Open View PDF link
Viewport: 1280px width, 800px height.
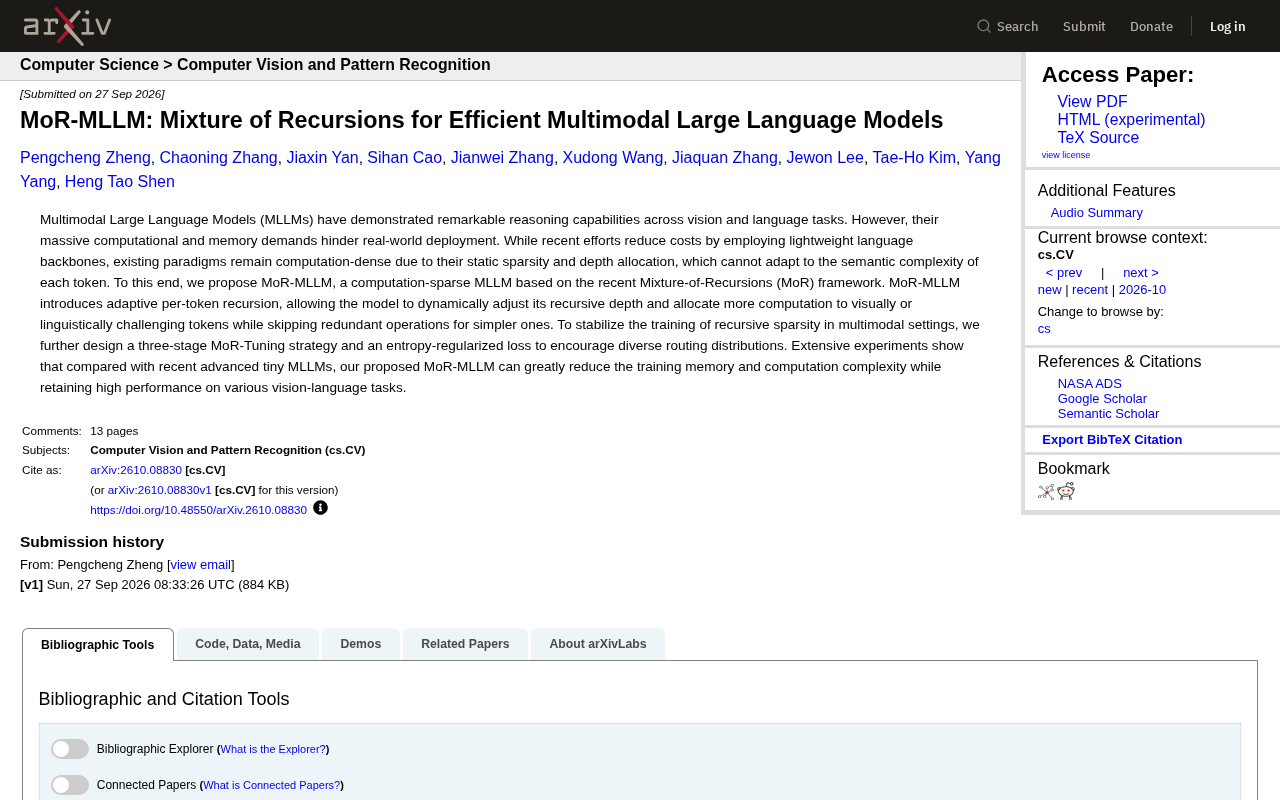[1092, 102]
